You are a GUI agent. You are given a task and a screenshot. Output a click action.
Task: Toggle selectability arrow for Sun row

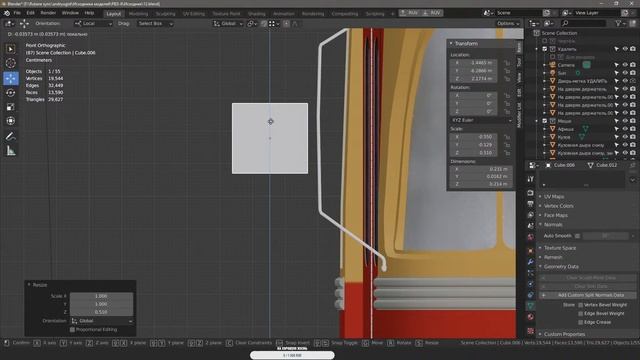pyautogui.click(x=617, y=73)
